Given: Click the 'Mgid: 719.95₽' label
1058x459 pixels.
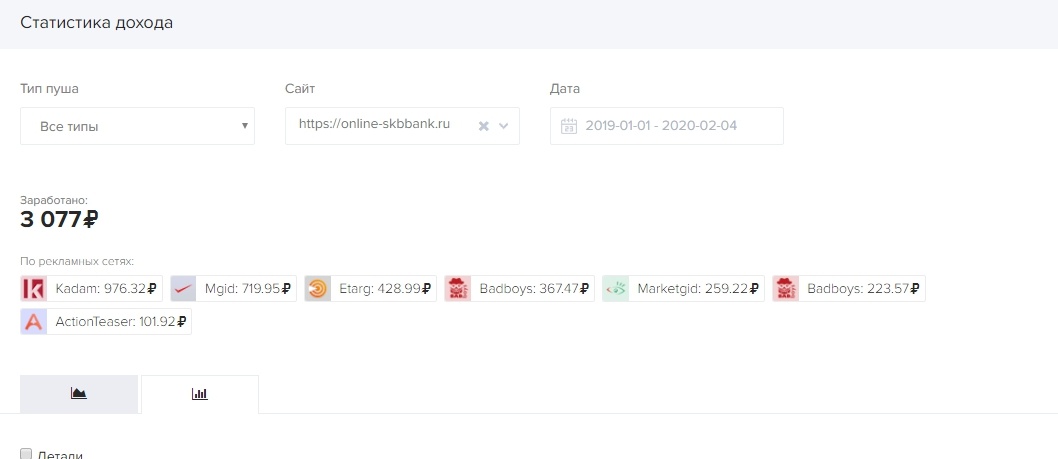Looking at the screenshot, I should coord(248,289).
